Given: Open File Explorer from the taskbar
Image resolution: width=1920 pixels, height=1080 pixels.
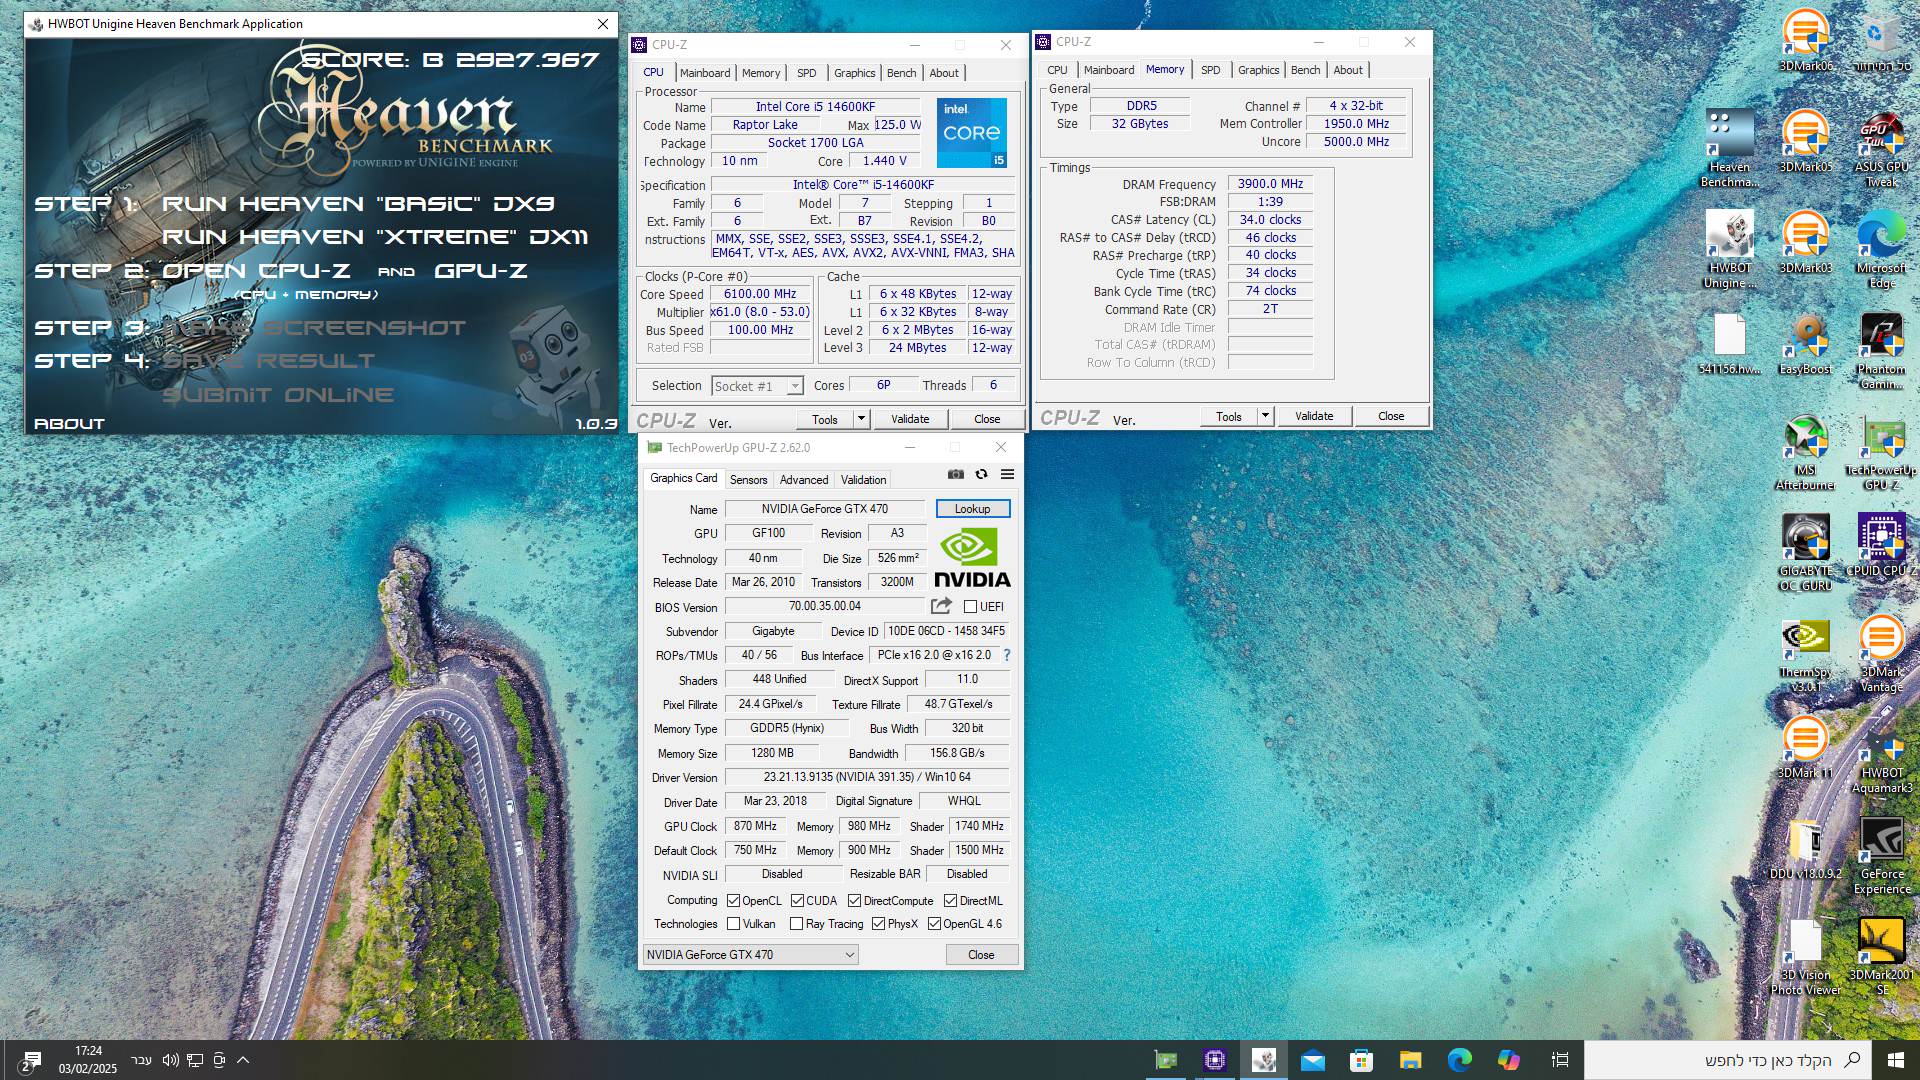Looking at the screenshot, I should pyautogui.click(x=1410, y=1060).
